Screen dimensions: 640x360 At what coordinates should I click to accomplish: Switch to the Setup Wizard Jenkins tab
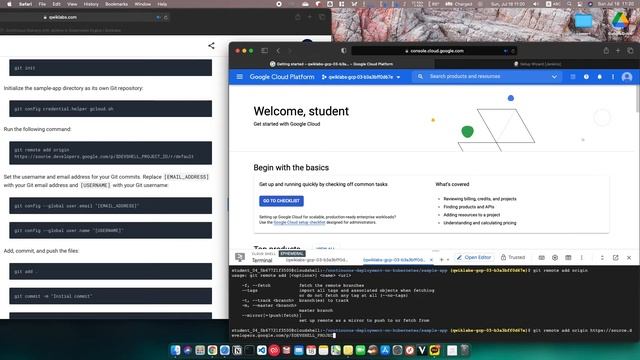point(537,64)
